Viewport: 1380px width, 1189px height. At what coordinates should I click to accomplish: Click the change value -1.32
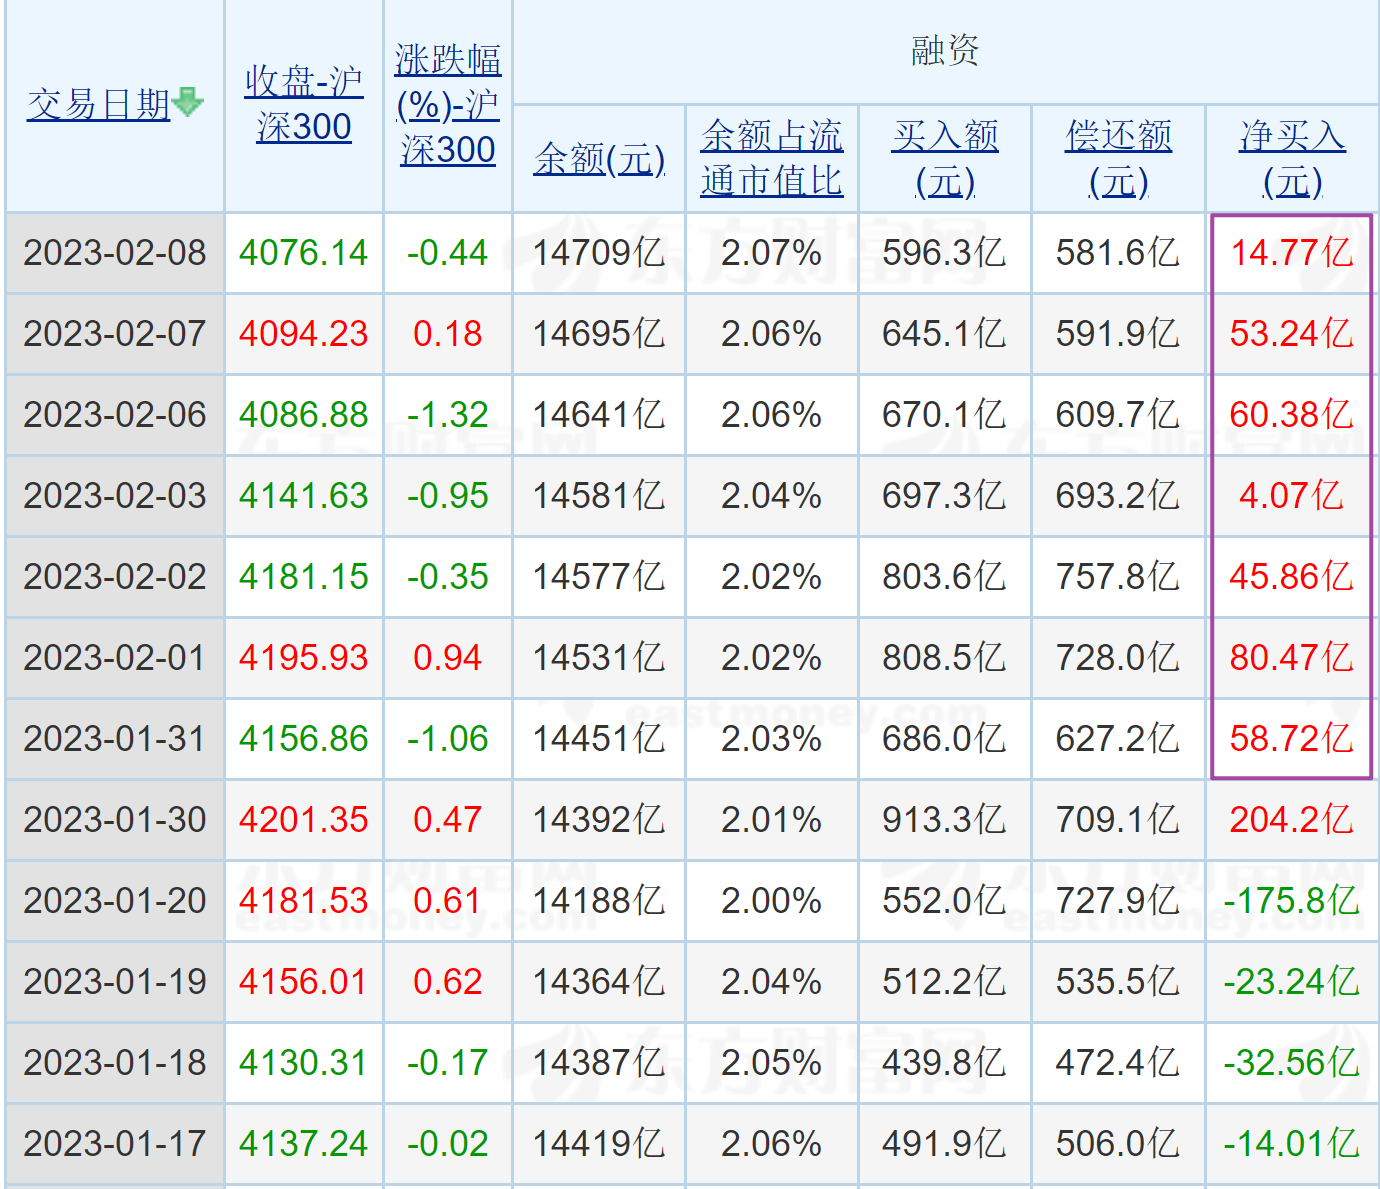448,415
